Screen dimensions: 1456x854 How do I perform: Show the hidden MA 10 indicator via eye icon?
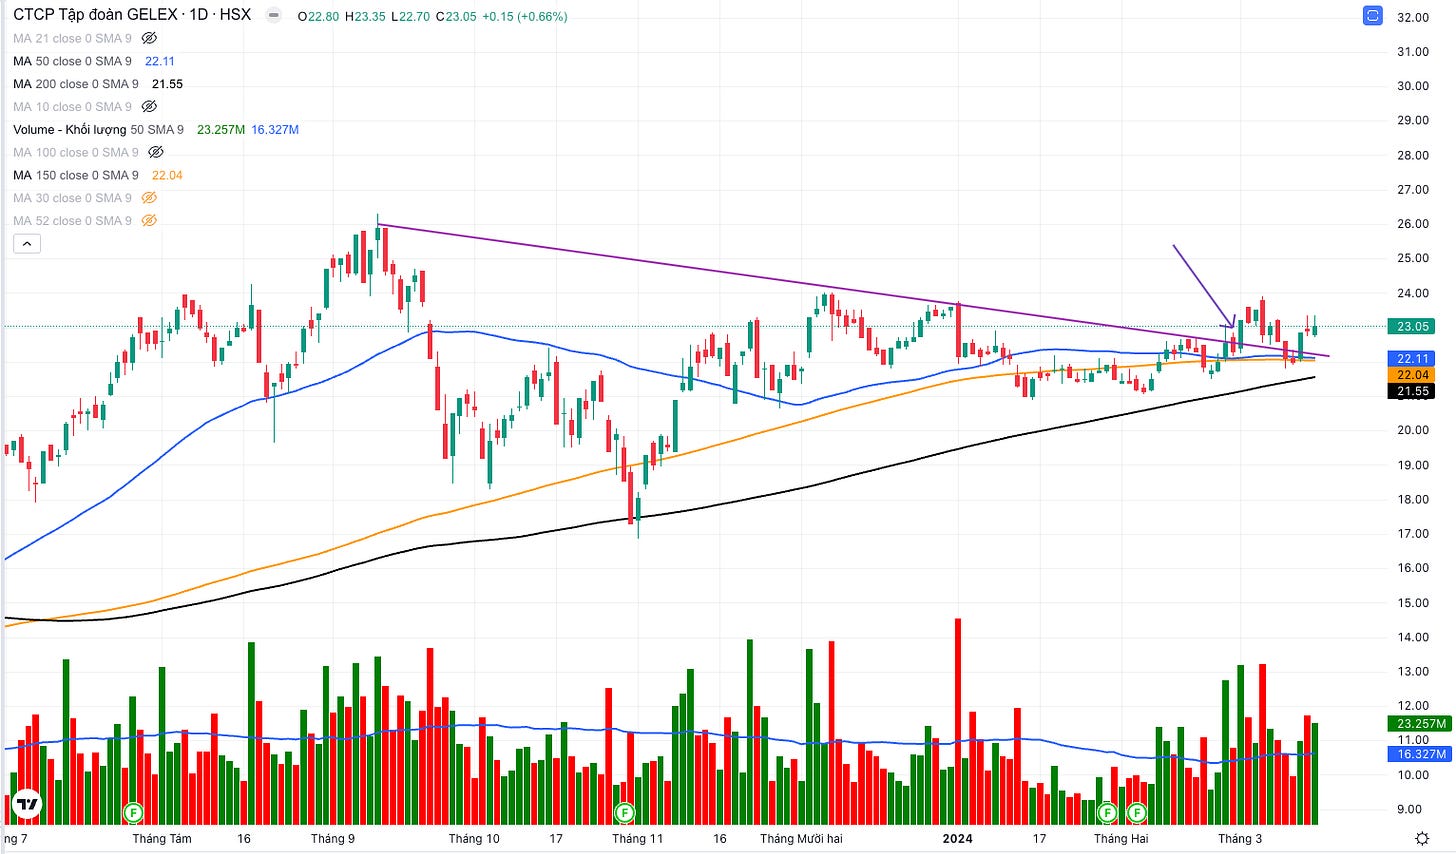point(149,106)
